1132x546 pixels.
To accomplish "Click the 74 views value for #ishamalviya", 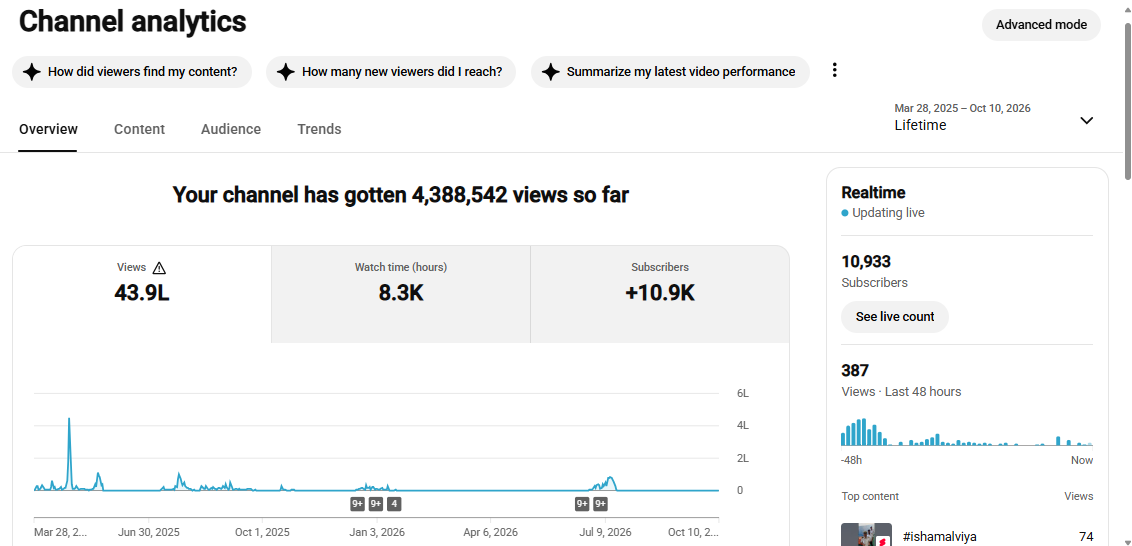I will pos(1086,537).
